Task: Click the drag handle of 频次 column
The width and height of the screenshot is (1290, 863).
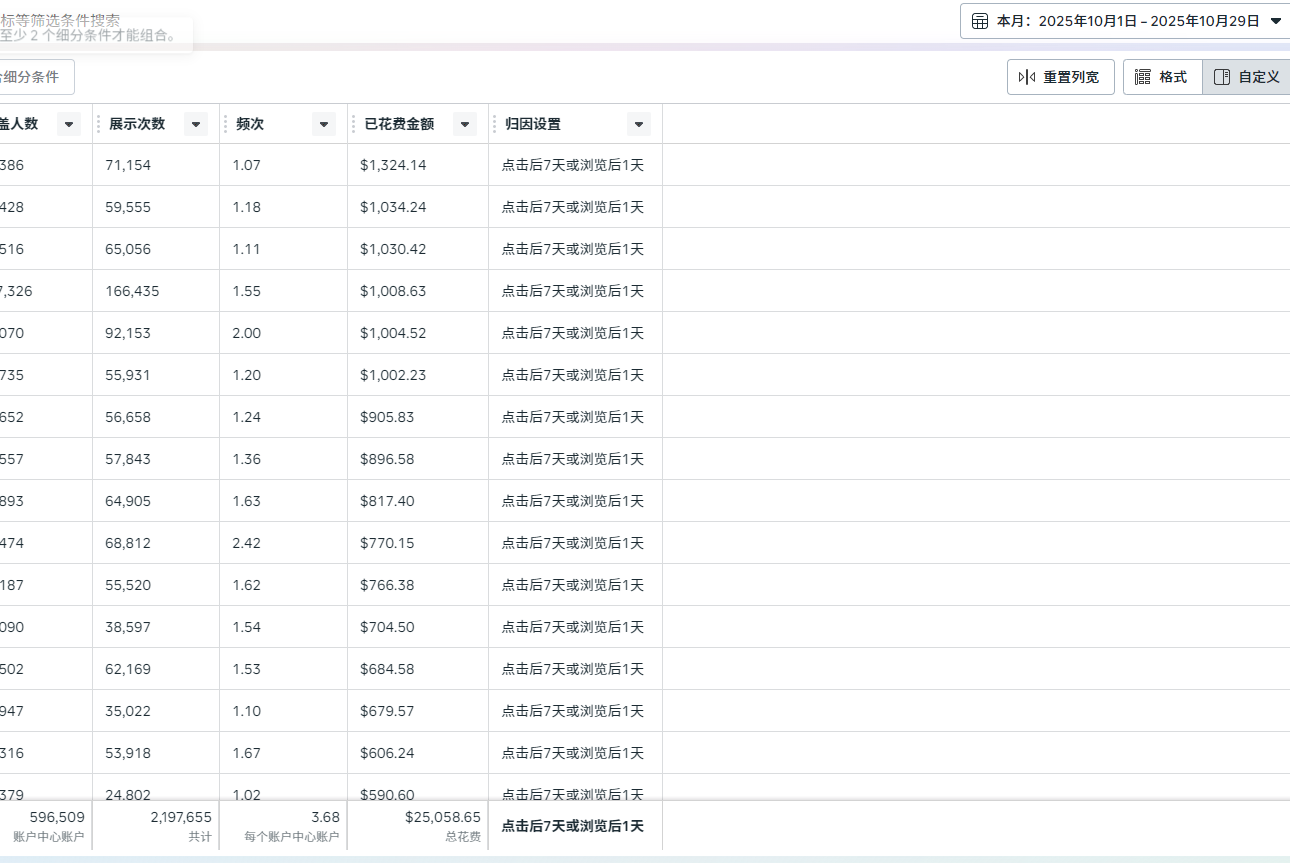Action: tap(225, 124)
